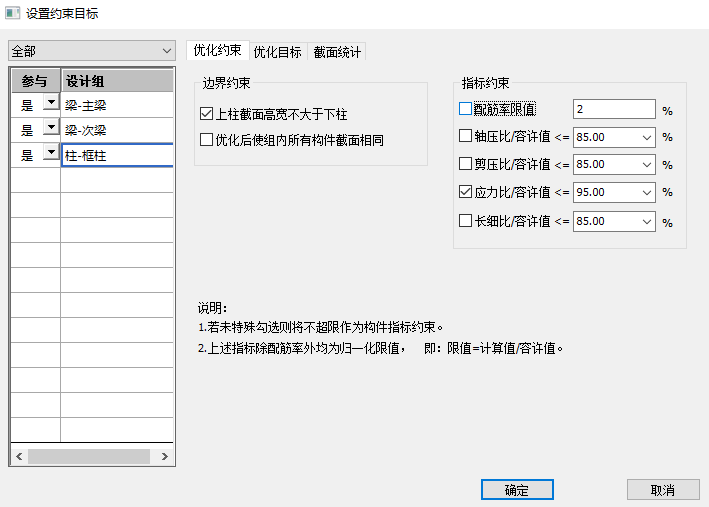Tick the 长细比/容许值 checkbox
This screenshot has height=507, width=709.
pos(465,220)
